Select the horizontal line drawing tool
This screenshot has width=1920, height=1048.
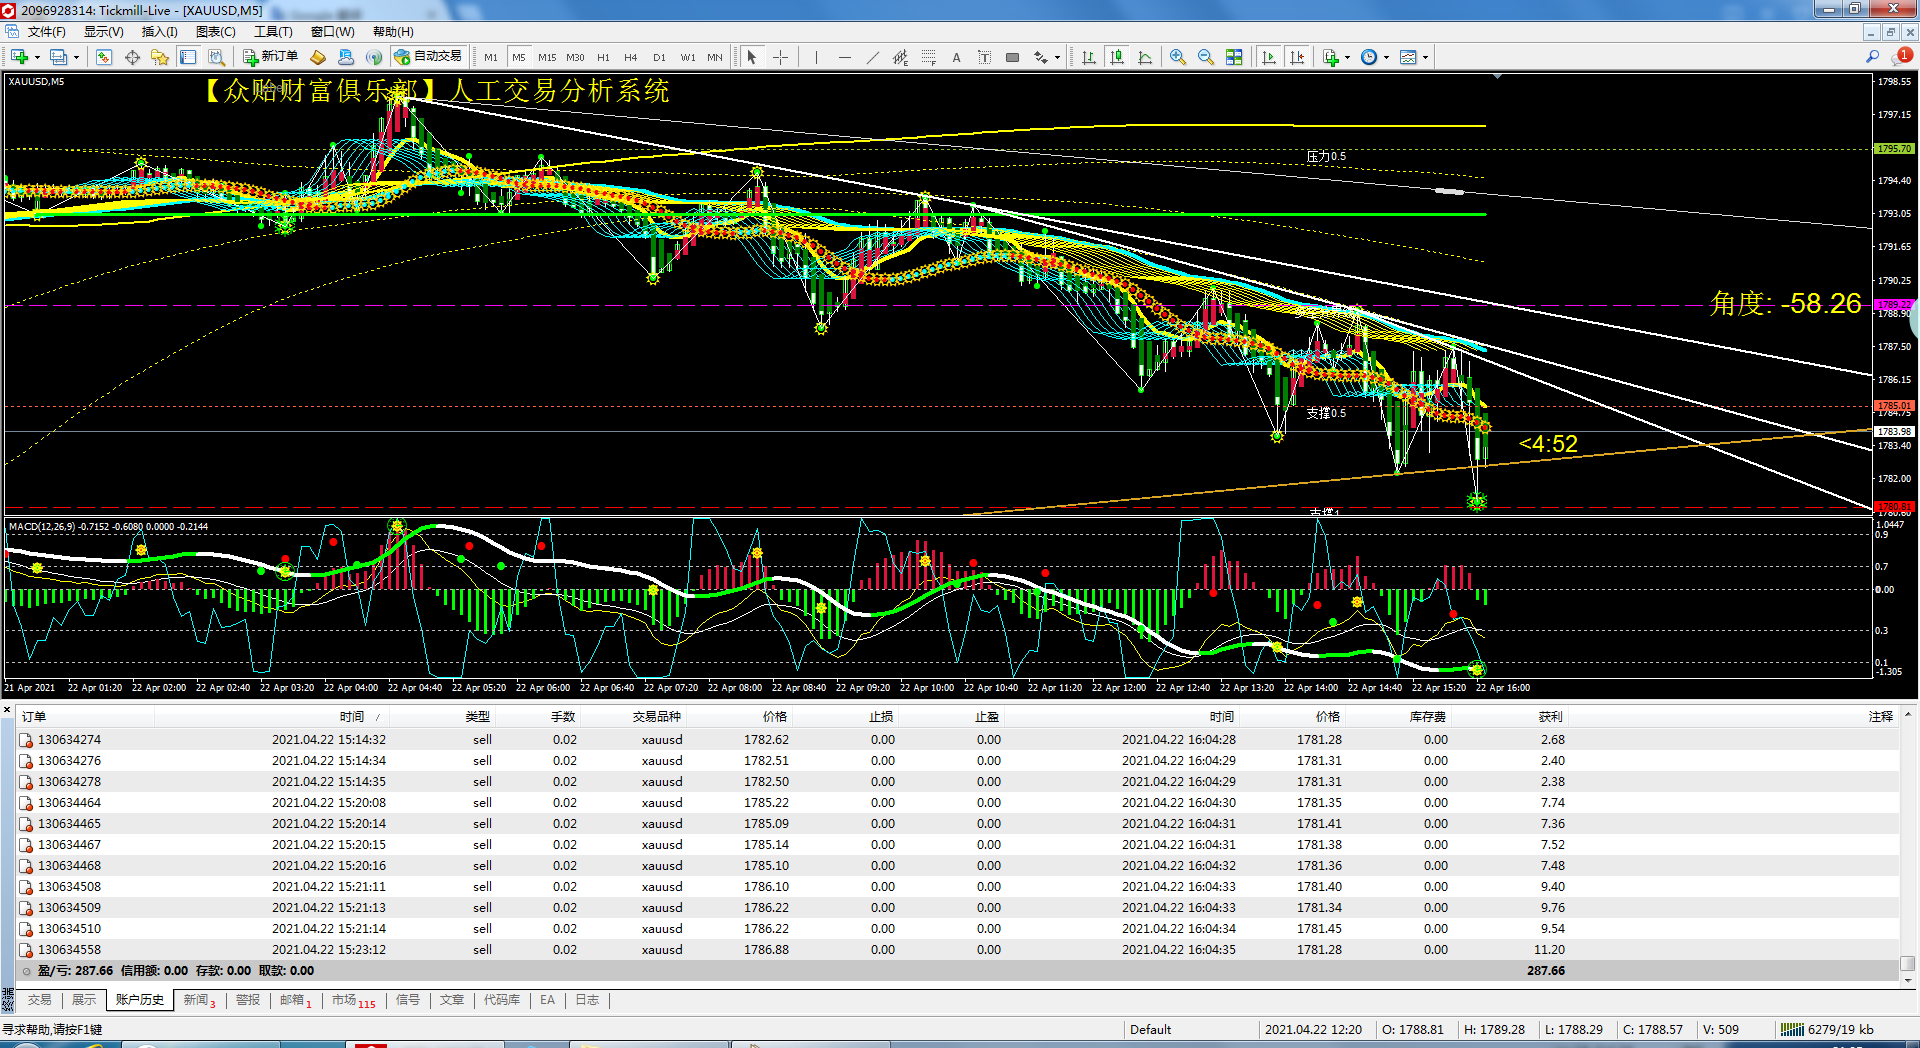[844, 57]
